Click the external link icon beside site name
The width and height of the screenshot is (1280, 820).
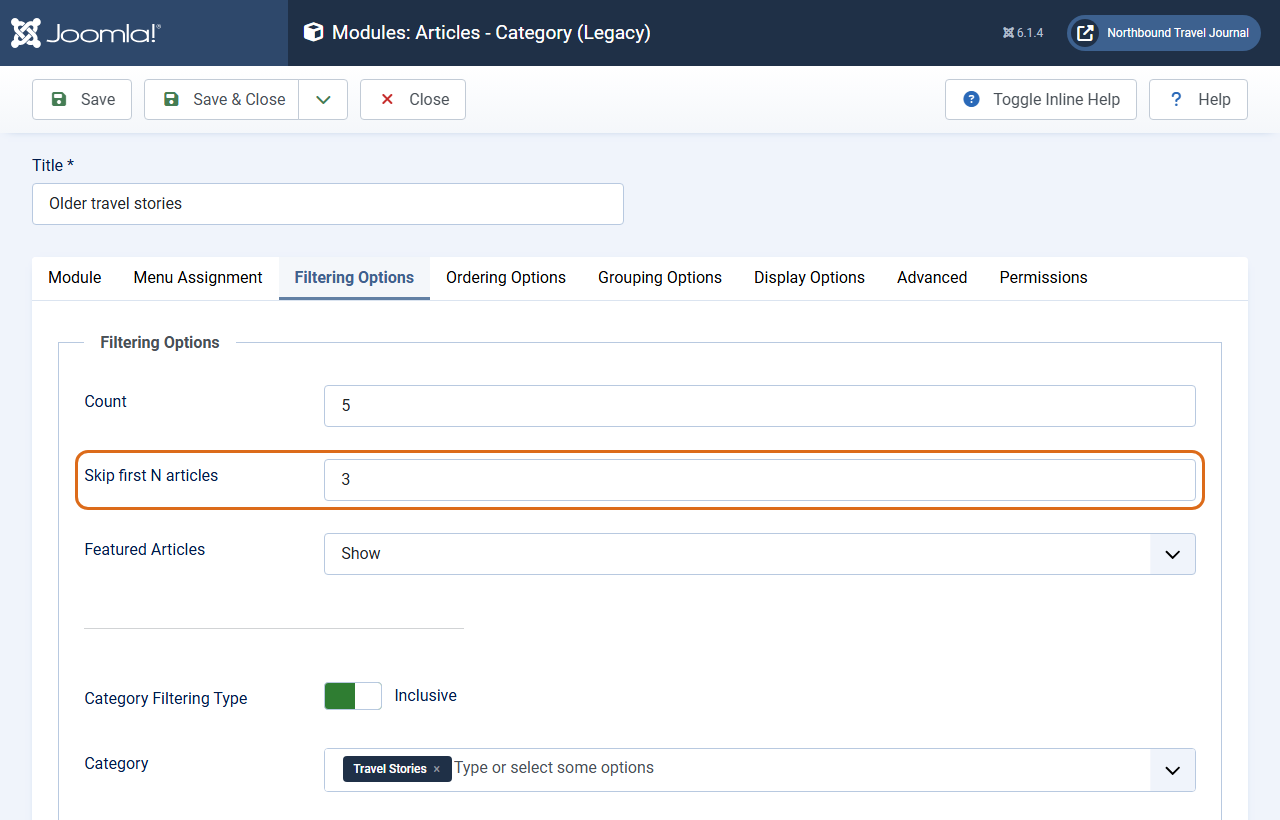1085,33
